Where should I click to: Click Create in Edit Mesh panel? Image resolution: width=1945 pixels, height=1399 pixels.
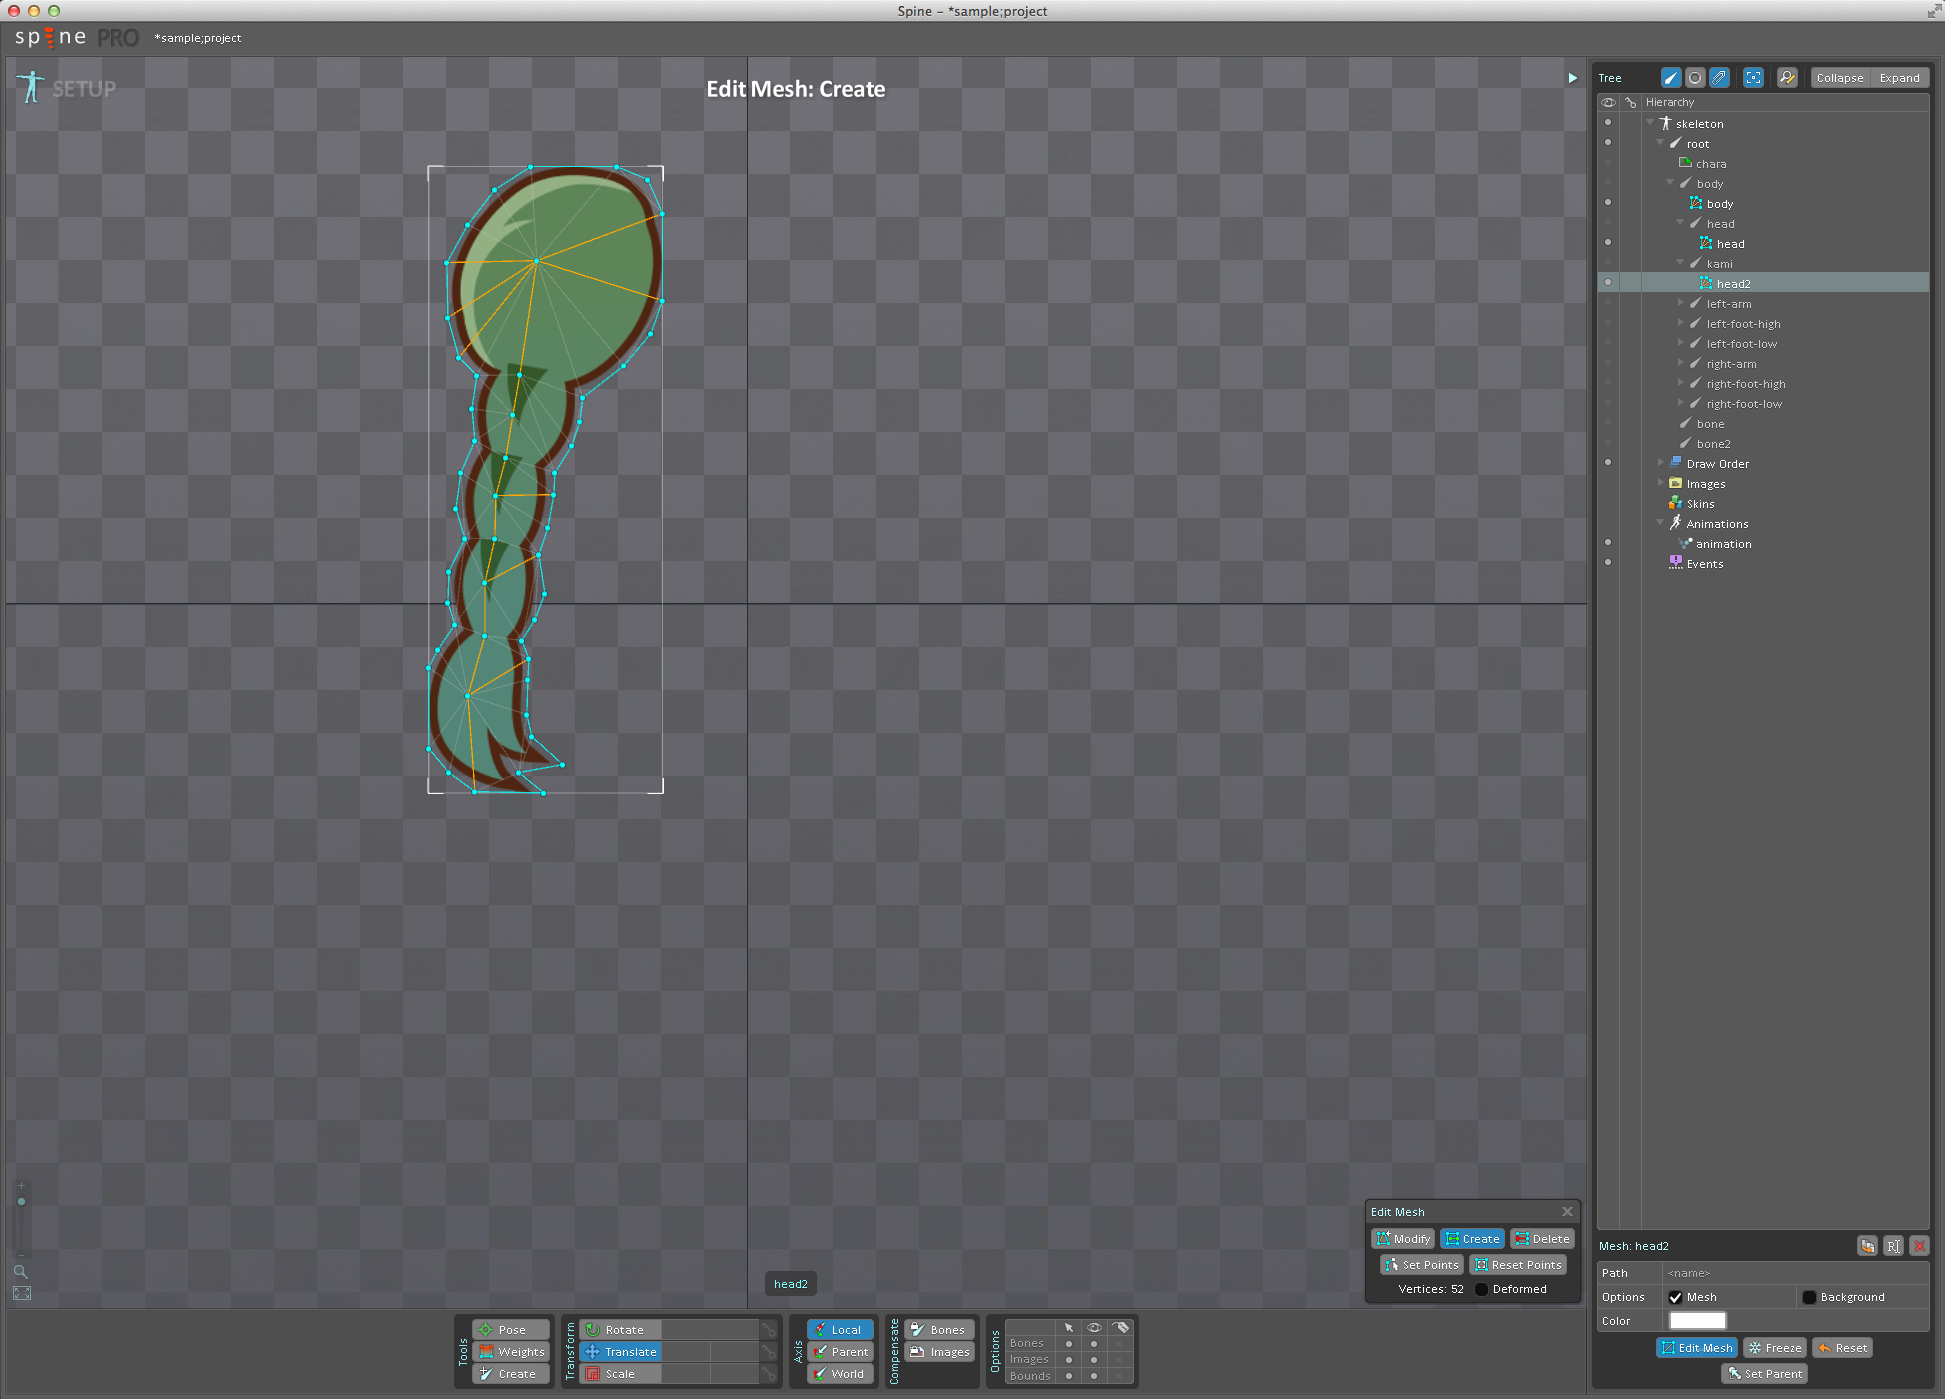(1472, 1239)
